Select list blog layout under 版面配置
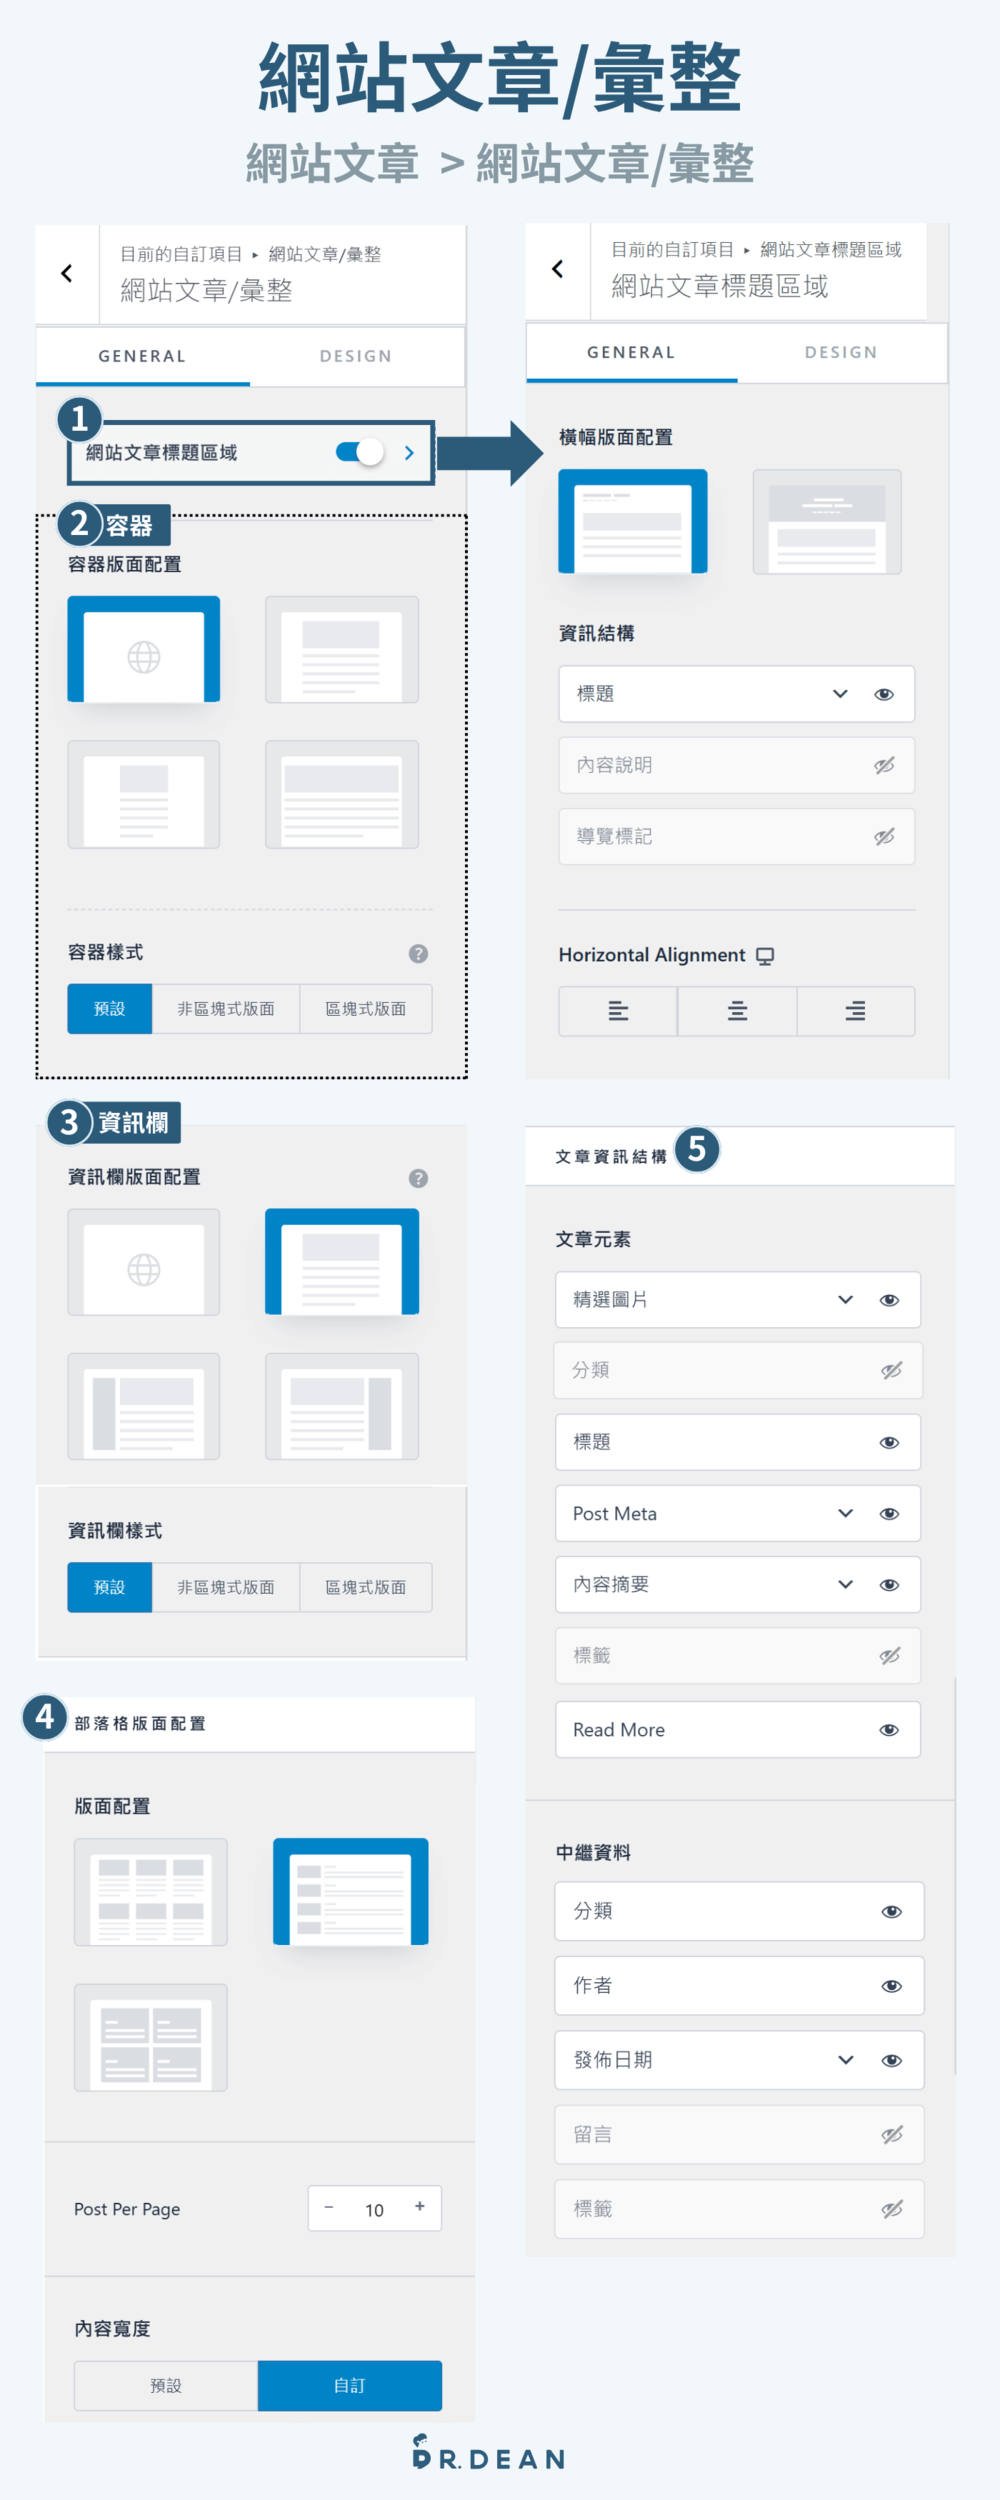 point(351,1892)
